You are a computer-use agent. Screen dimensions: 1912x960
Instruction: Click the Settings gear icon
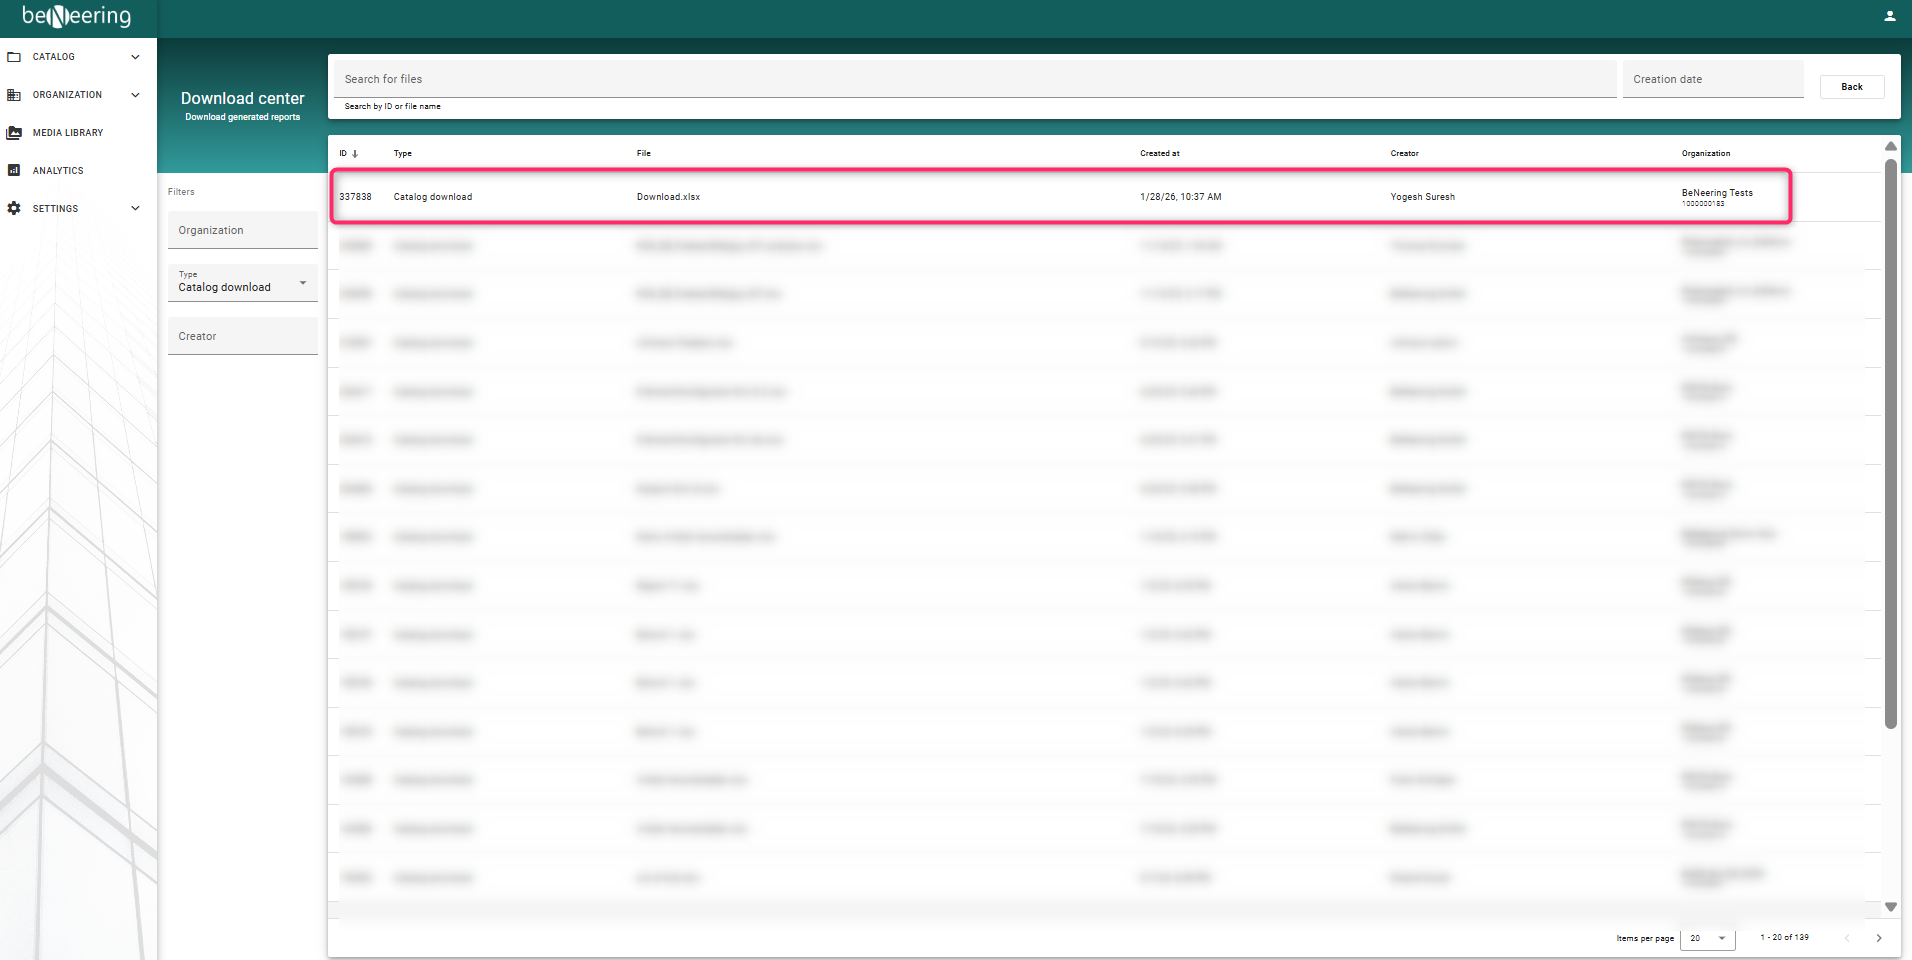pos(14,209)
